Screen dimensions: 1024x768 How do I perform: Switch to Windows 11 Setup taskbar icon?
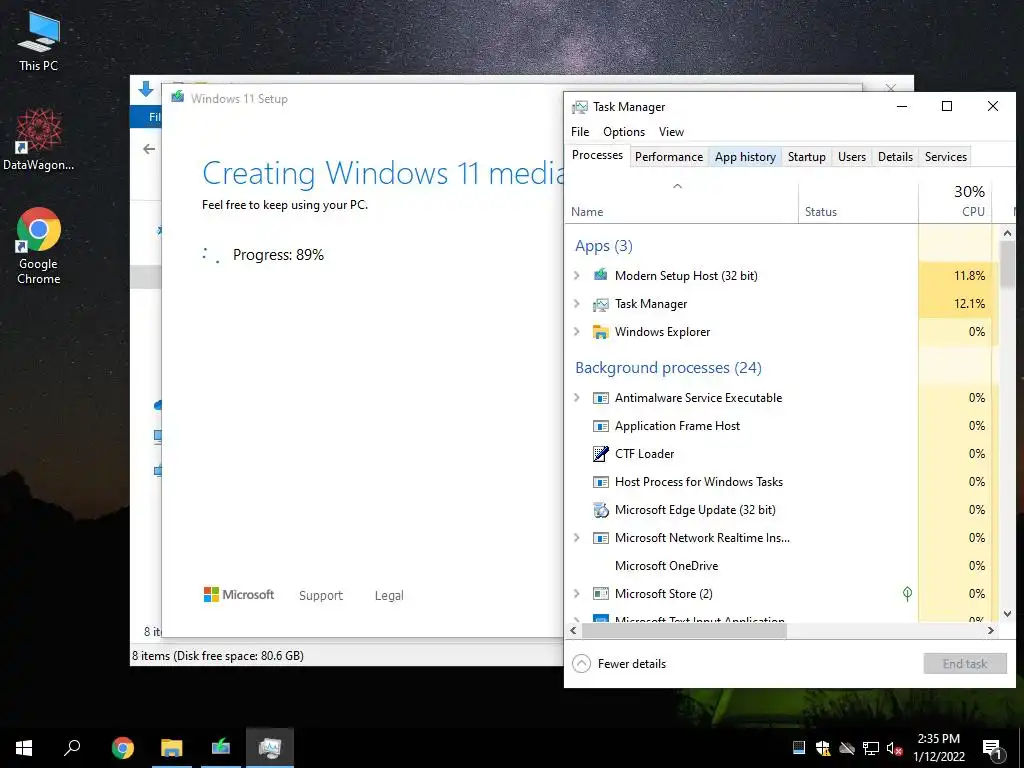pos(221,748)
